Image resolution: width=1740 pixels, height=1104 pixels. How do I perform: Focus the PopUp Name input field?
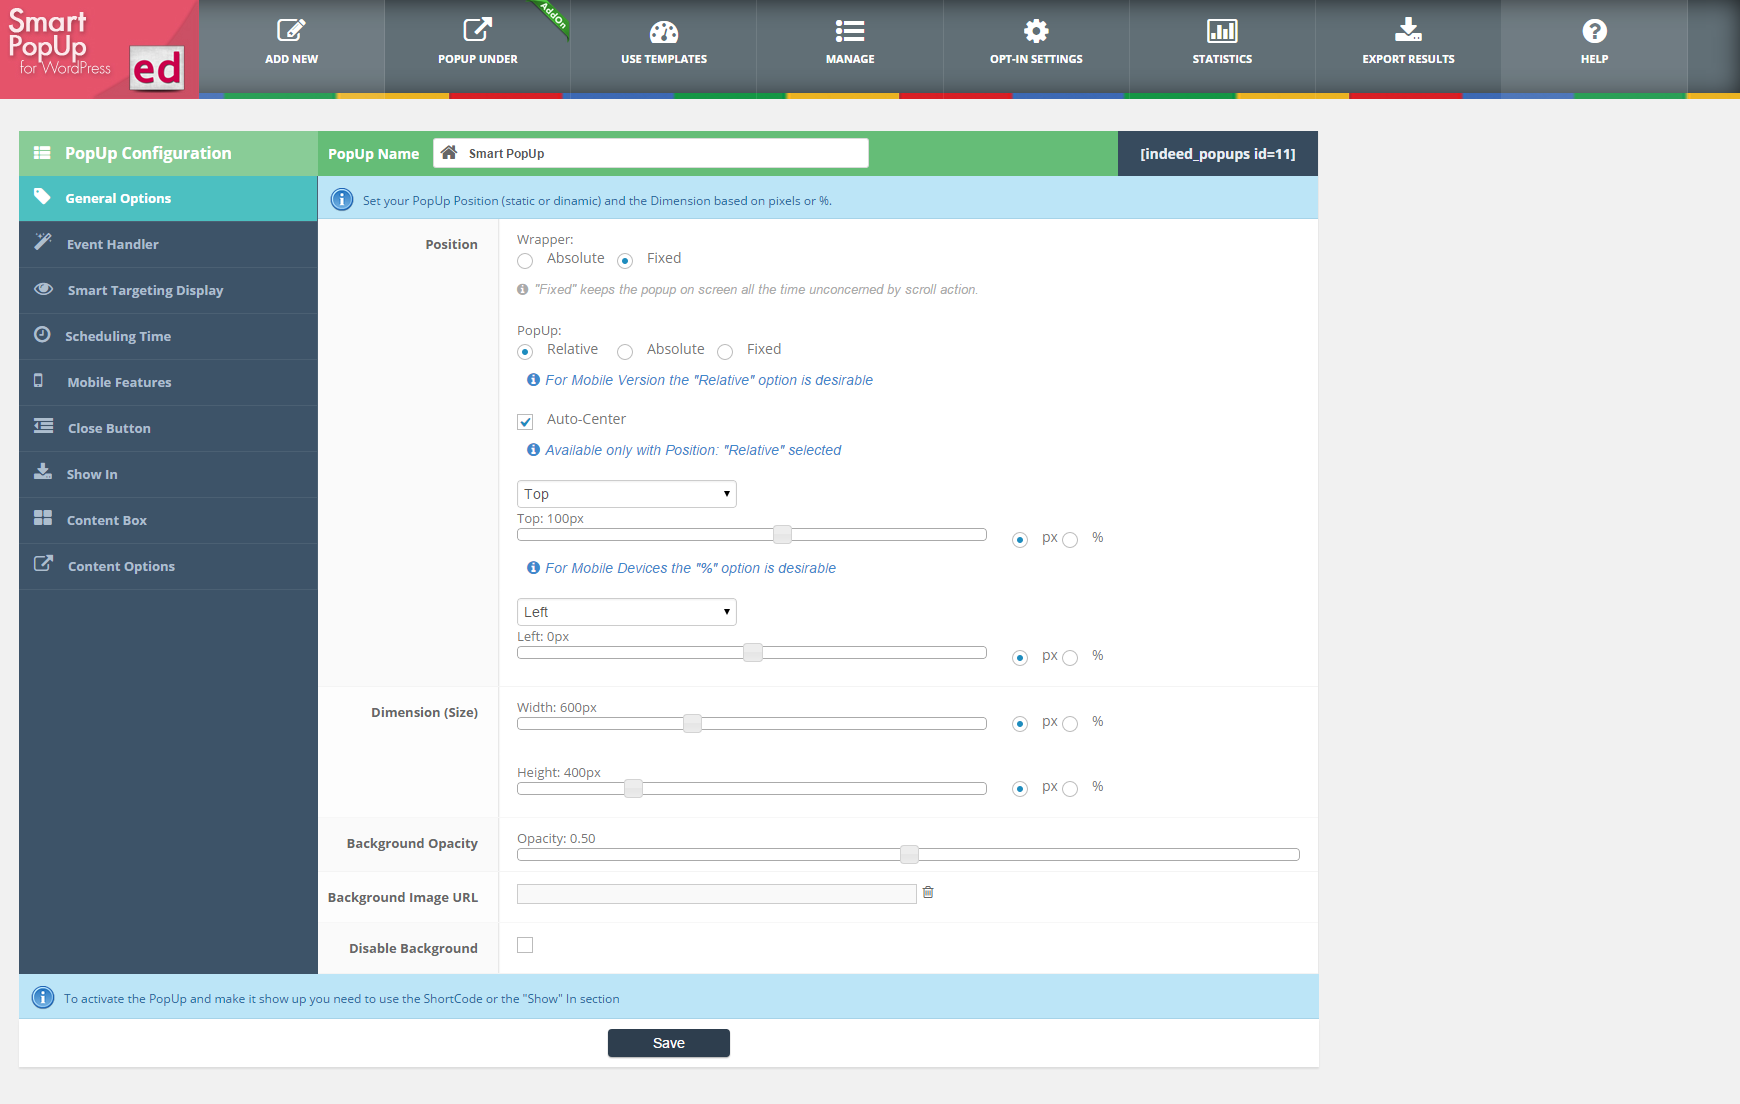651,153
